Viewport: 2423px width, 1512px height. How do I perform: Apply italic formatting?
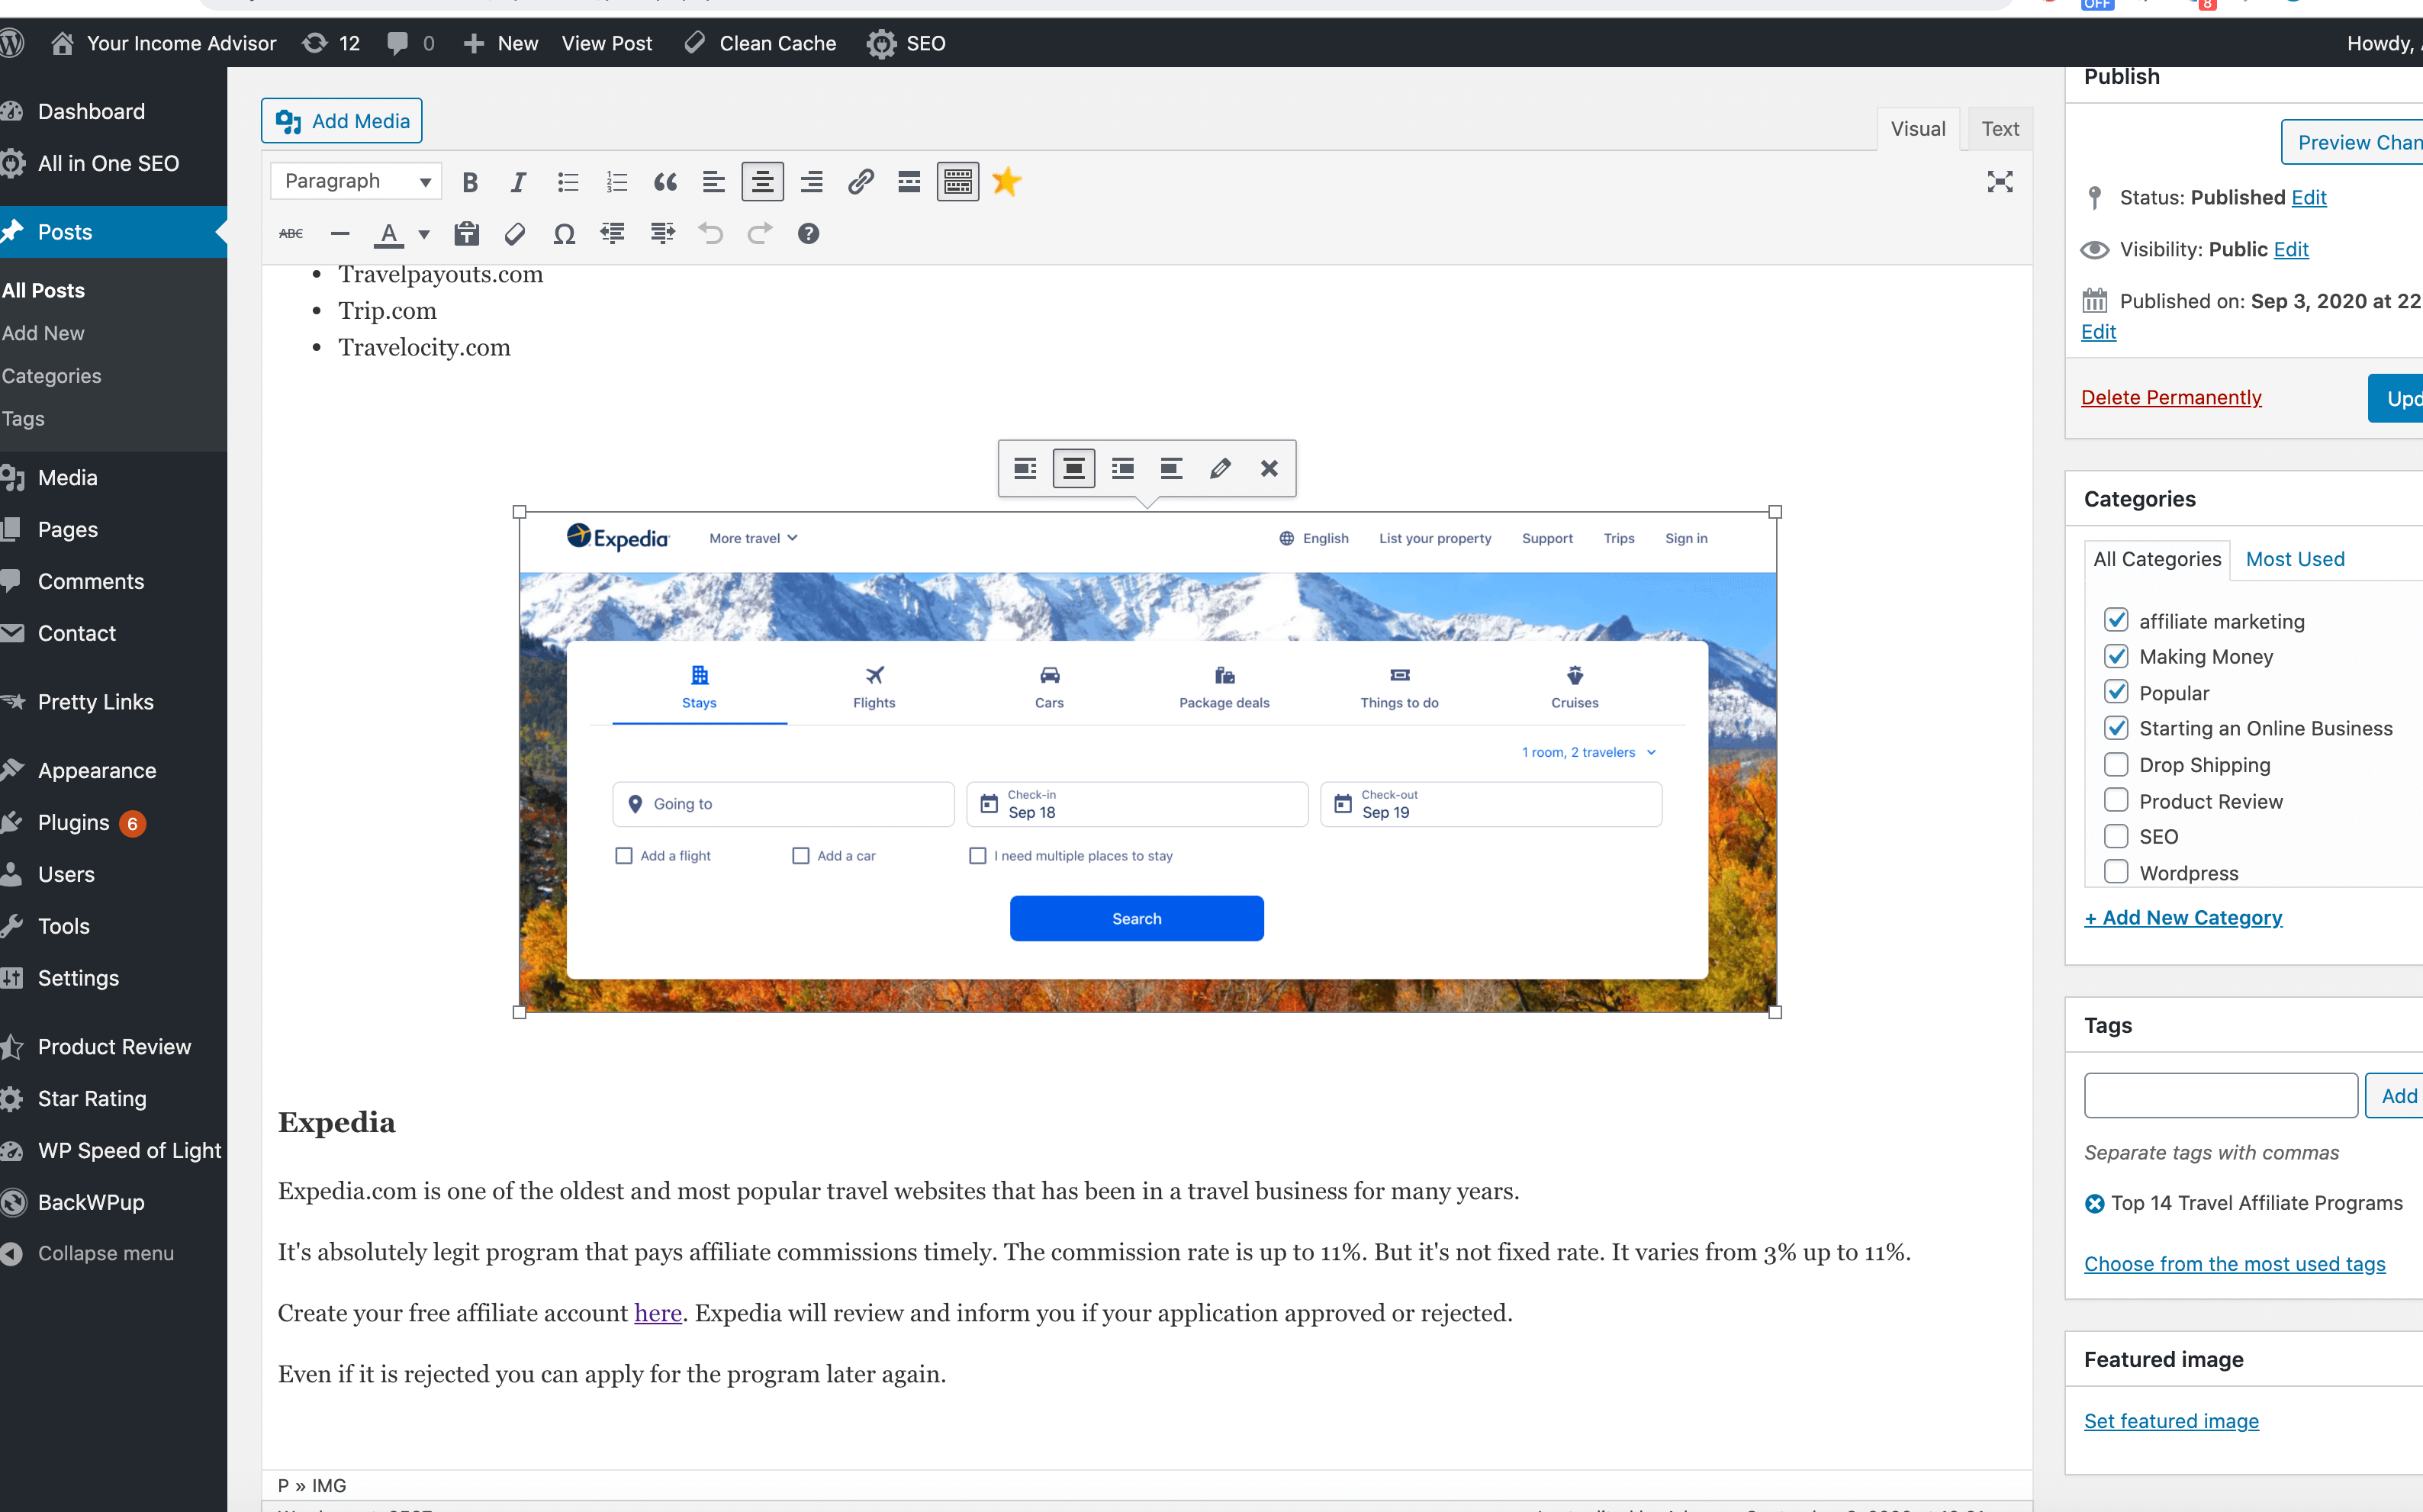click(518, 182)
